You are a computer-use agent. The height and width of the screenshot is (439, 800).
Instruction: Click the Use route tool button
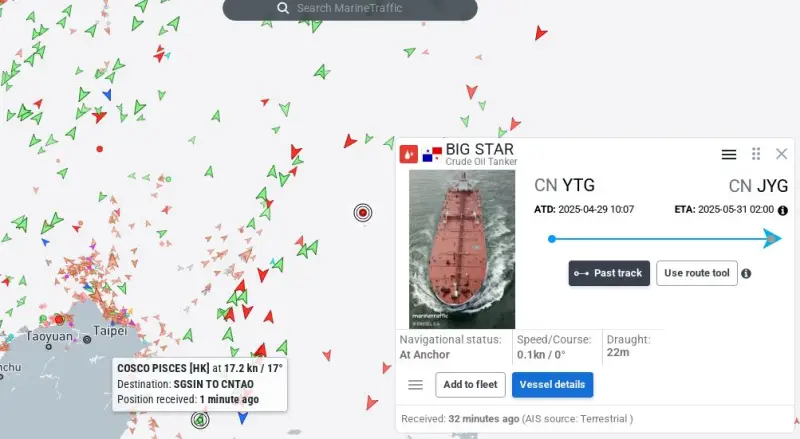click(696, 273)
